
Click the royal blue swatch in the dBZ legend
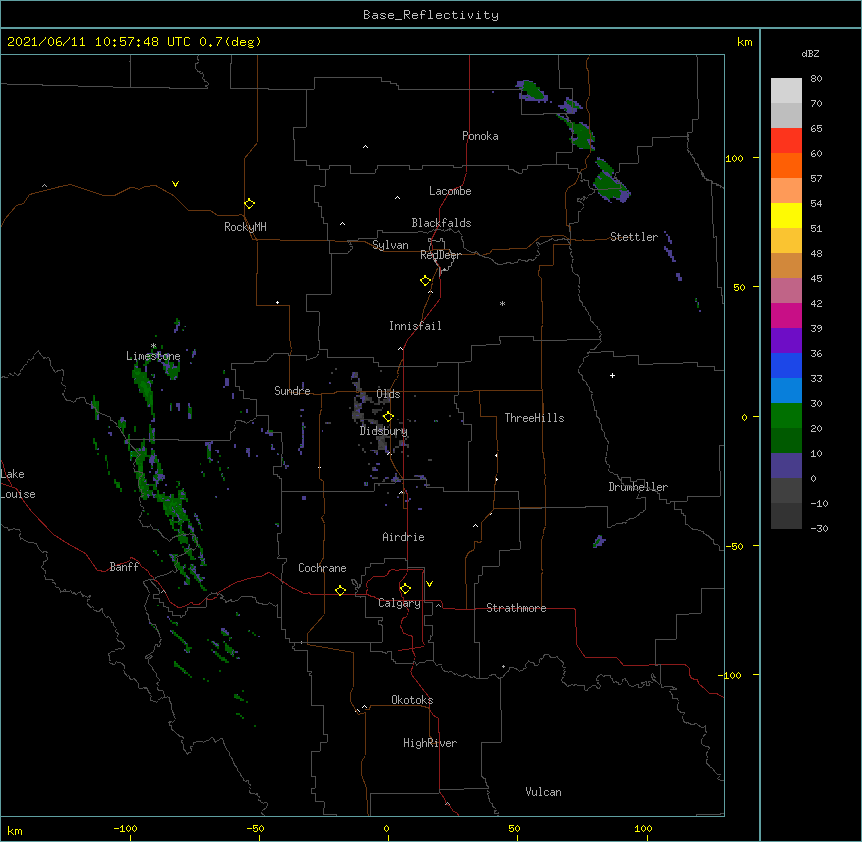tap(786, 365)
